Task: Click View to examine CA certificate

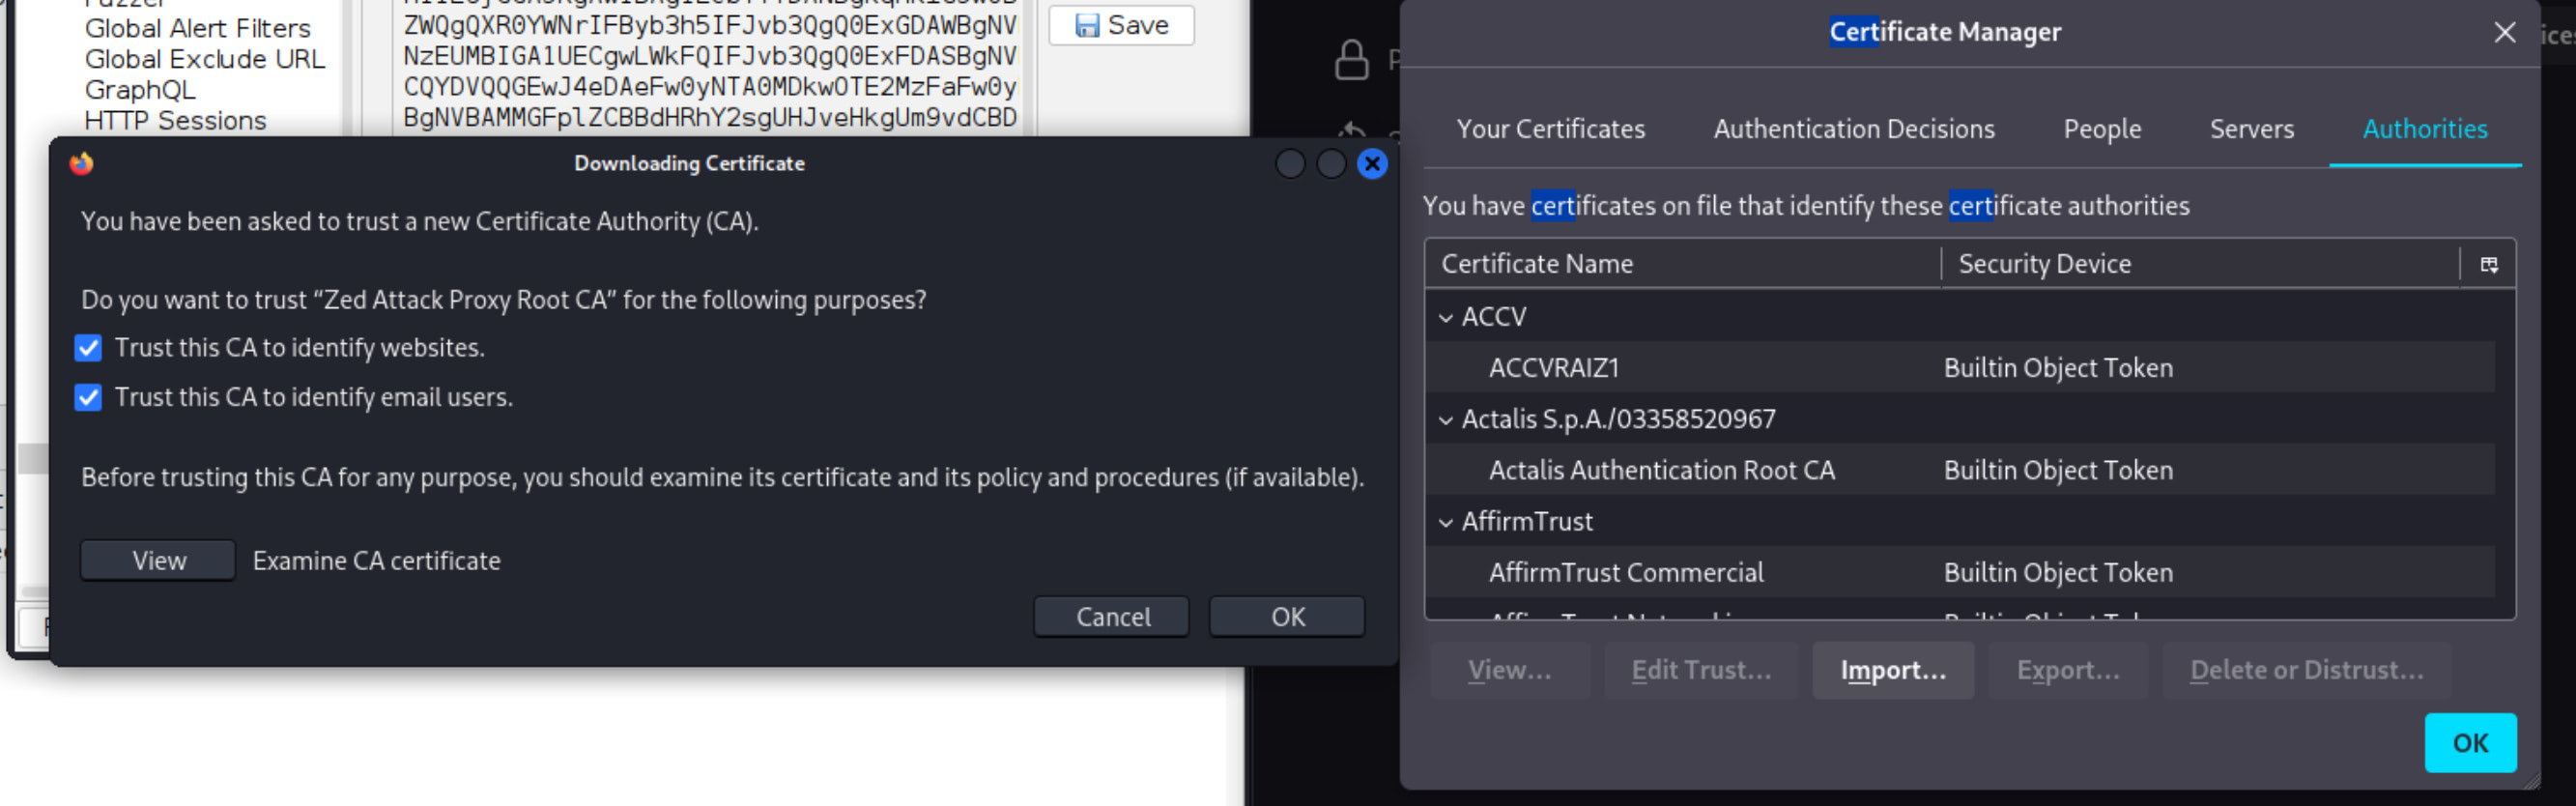Action: coord(158,561)
